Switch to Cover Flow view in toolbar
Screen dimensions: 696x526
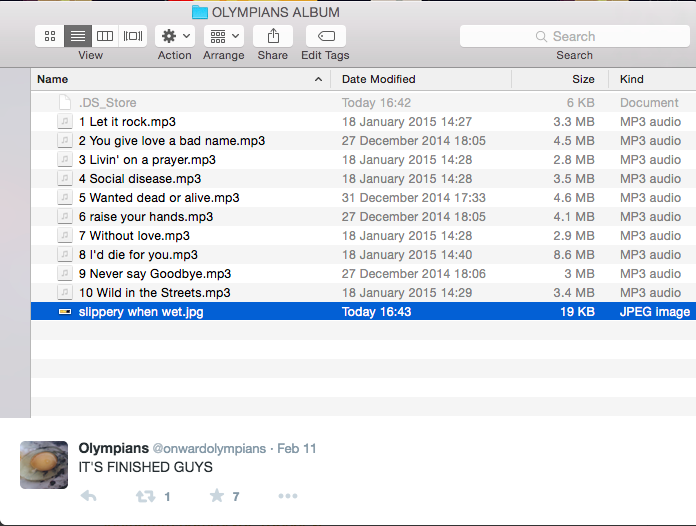click(133, 36)
